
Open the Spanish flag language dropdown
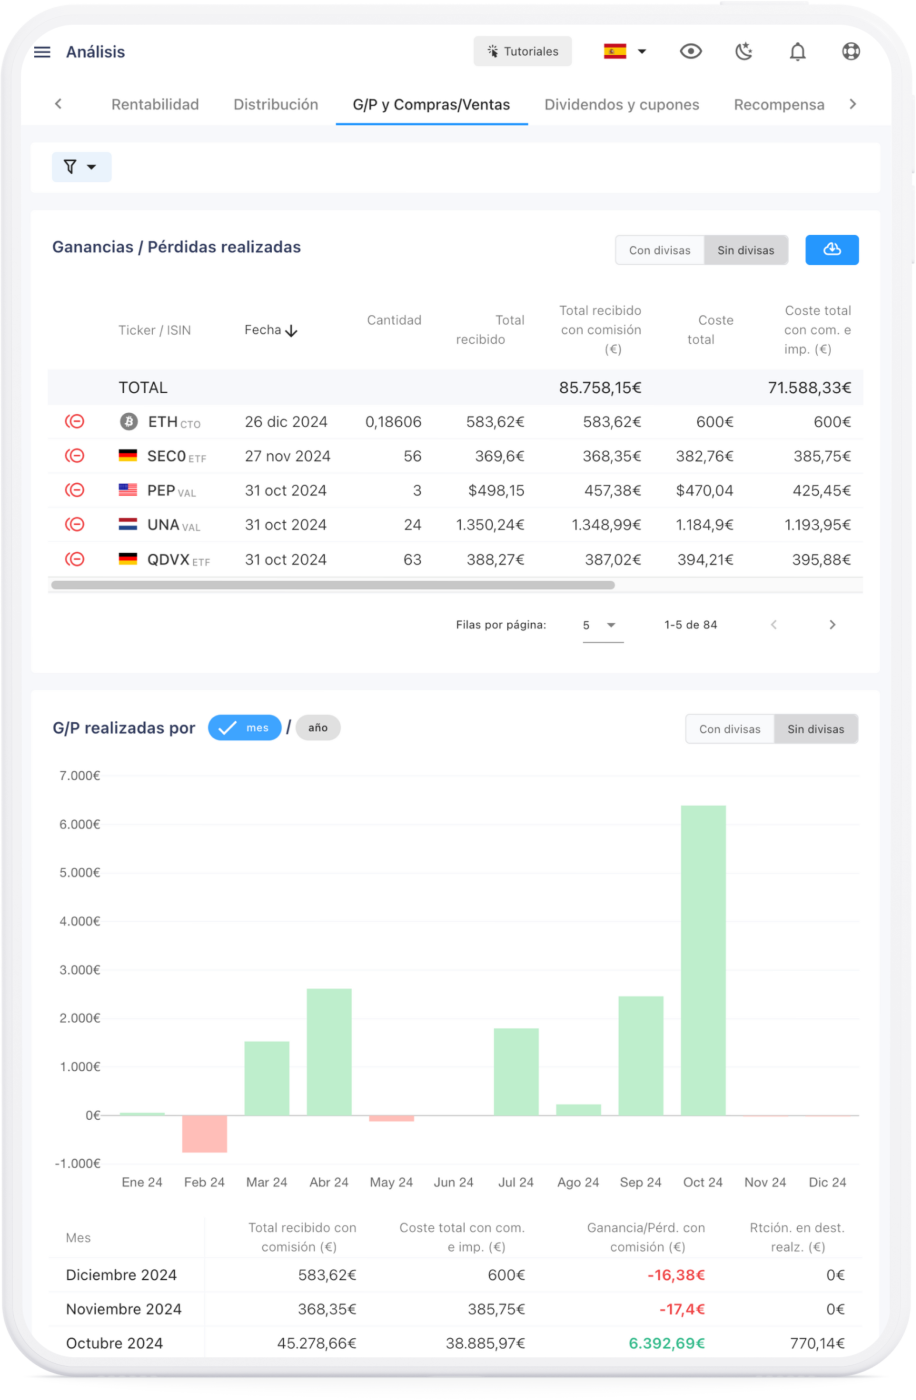626,52
